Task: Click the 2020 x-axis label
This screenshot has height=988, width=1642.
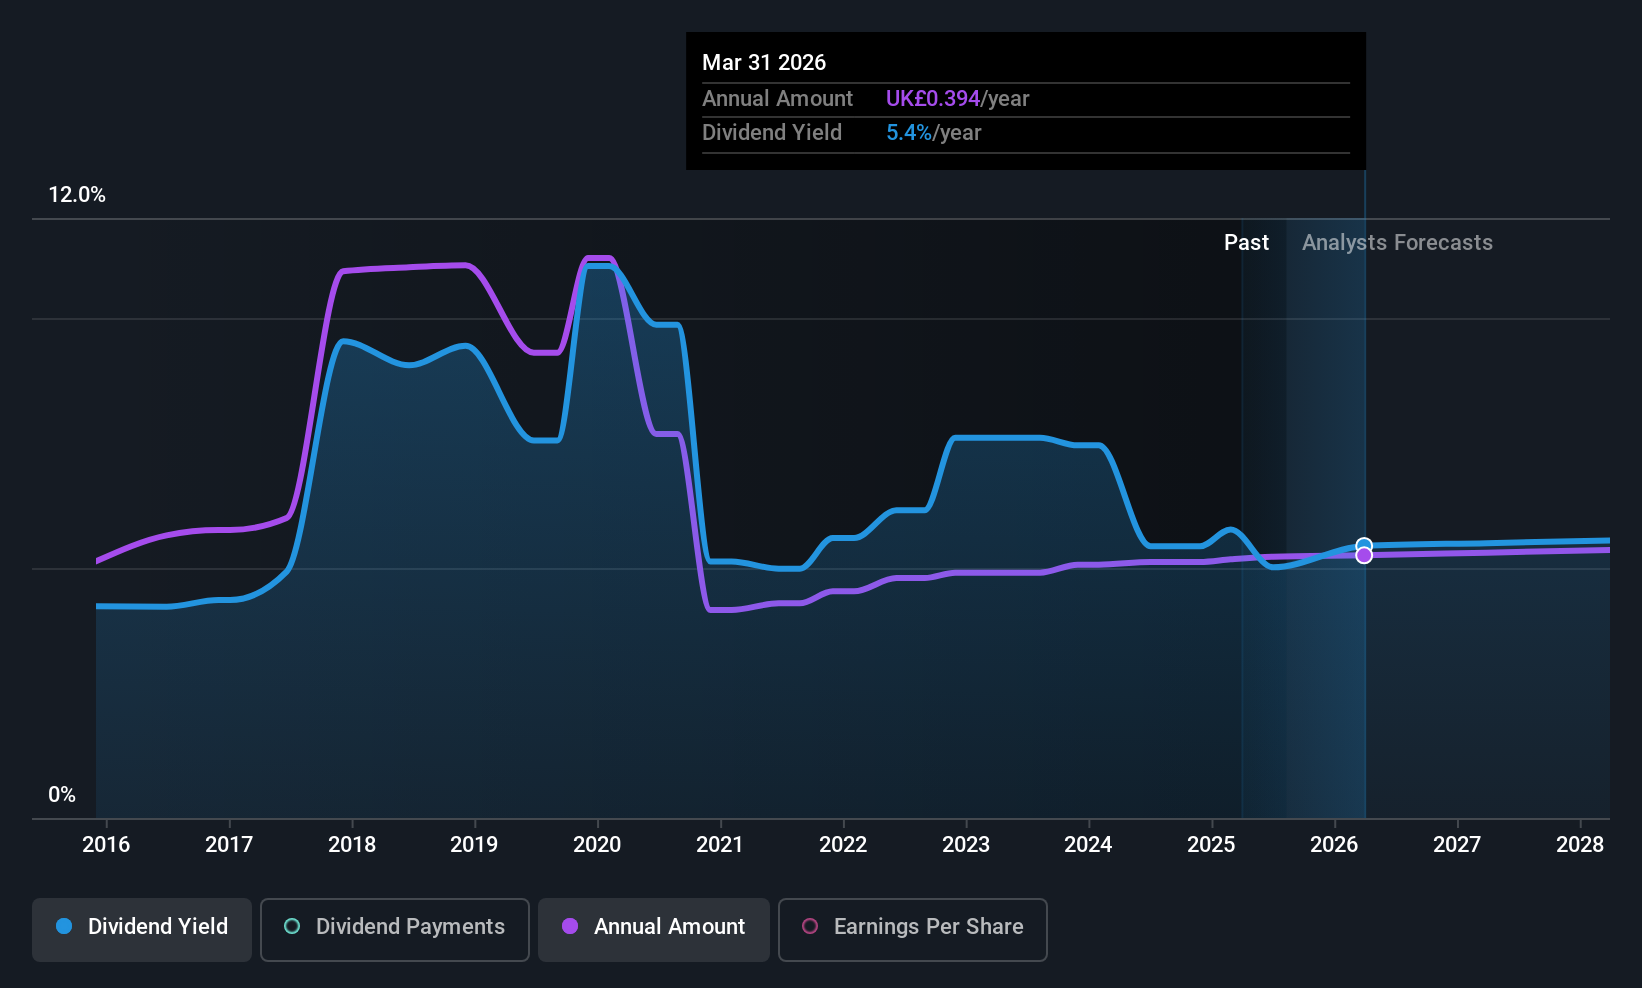Action: pos(597,844)
